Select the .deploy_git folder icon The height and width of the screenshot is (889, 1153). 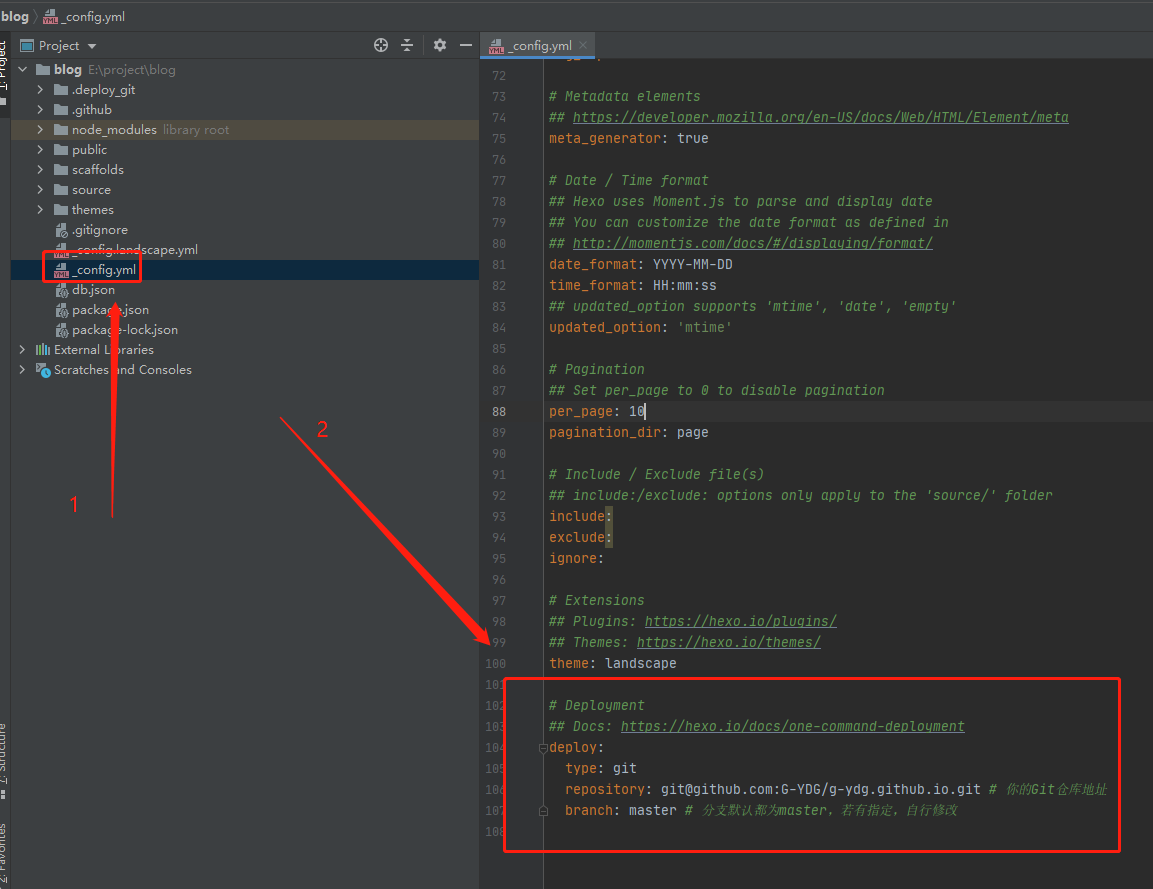pyautogui.click(x=61, y=90)
